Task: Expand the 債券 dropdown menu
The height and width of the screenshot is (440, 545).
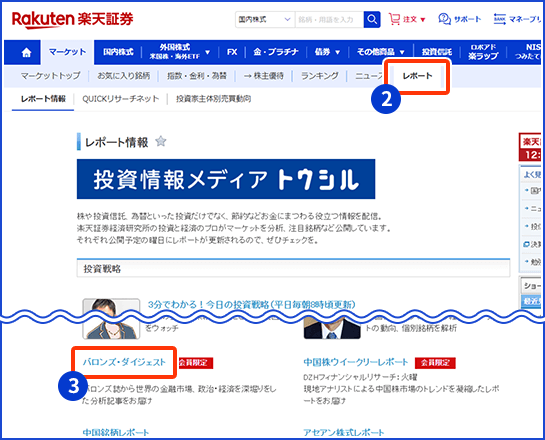Action: click(x=337, y=52)
